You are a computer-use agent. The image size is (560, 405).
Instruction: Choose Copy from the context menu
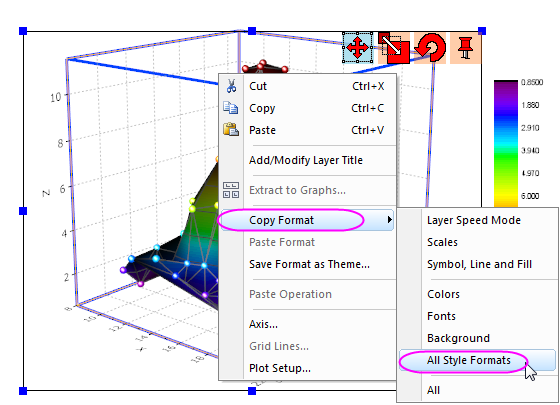coord(308,108)
